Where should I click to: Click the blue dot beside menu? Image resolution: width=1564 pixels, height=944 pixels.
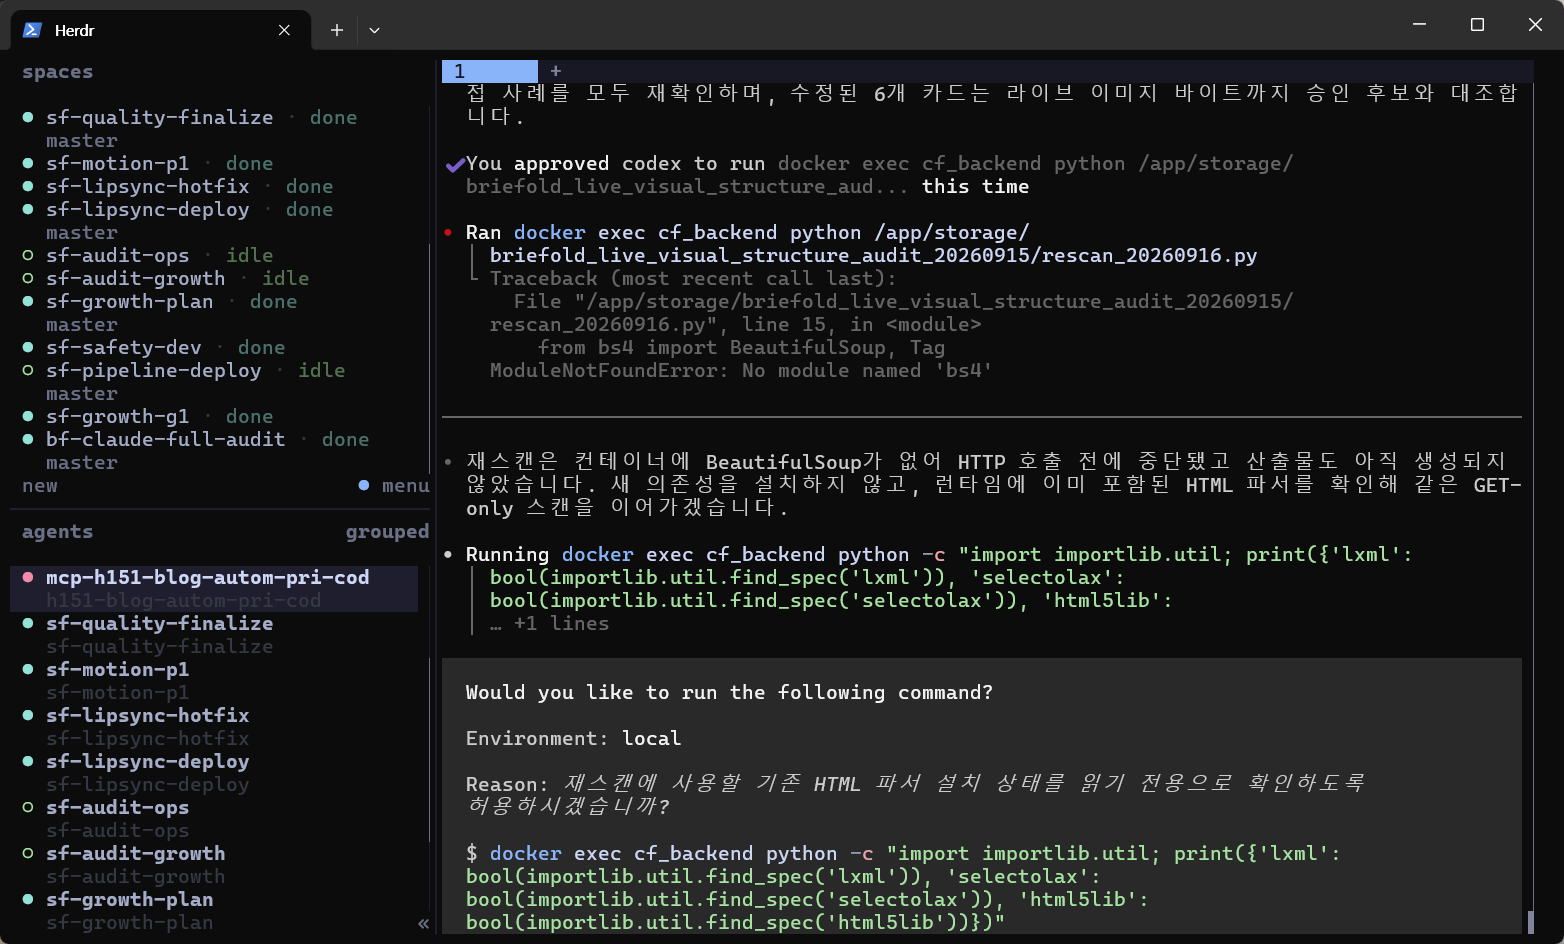click(364, 485)
